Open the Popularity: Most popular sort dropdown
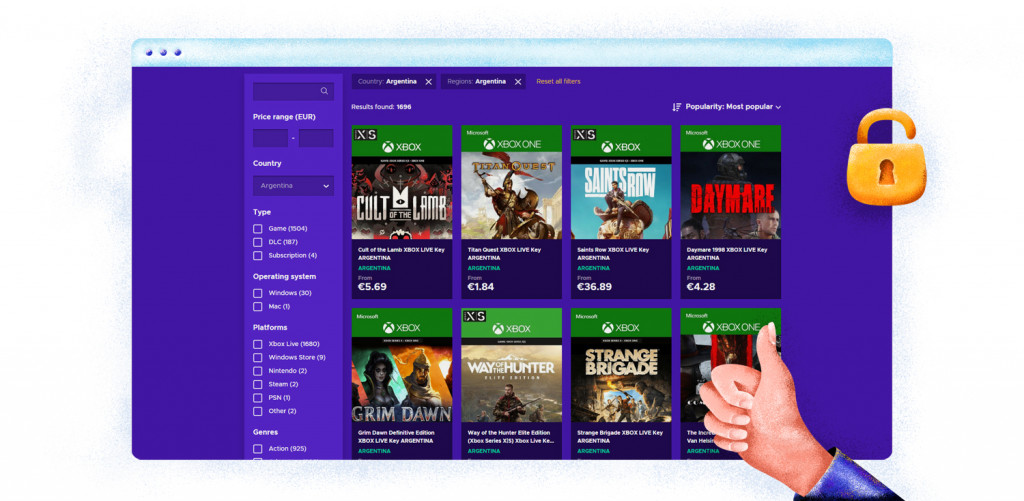The width and height of the screenshot is (1024, 501). pyautogui.click(x=733, y=106)
